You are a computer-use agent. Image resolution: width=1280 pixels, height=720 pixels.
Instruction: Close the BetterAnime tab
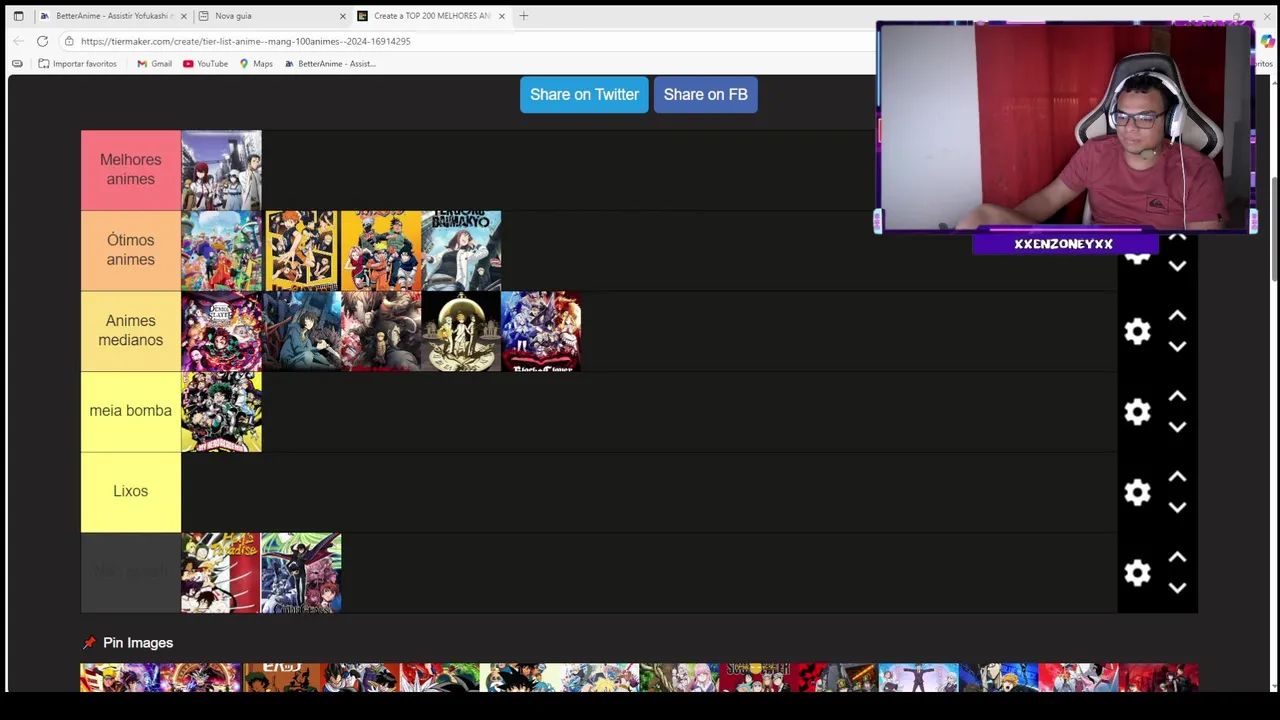[183, 16]
